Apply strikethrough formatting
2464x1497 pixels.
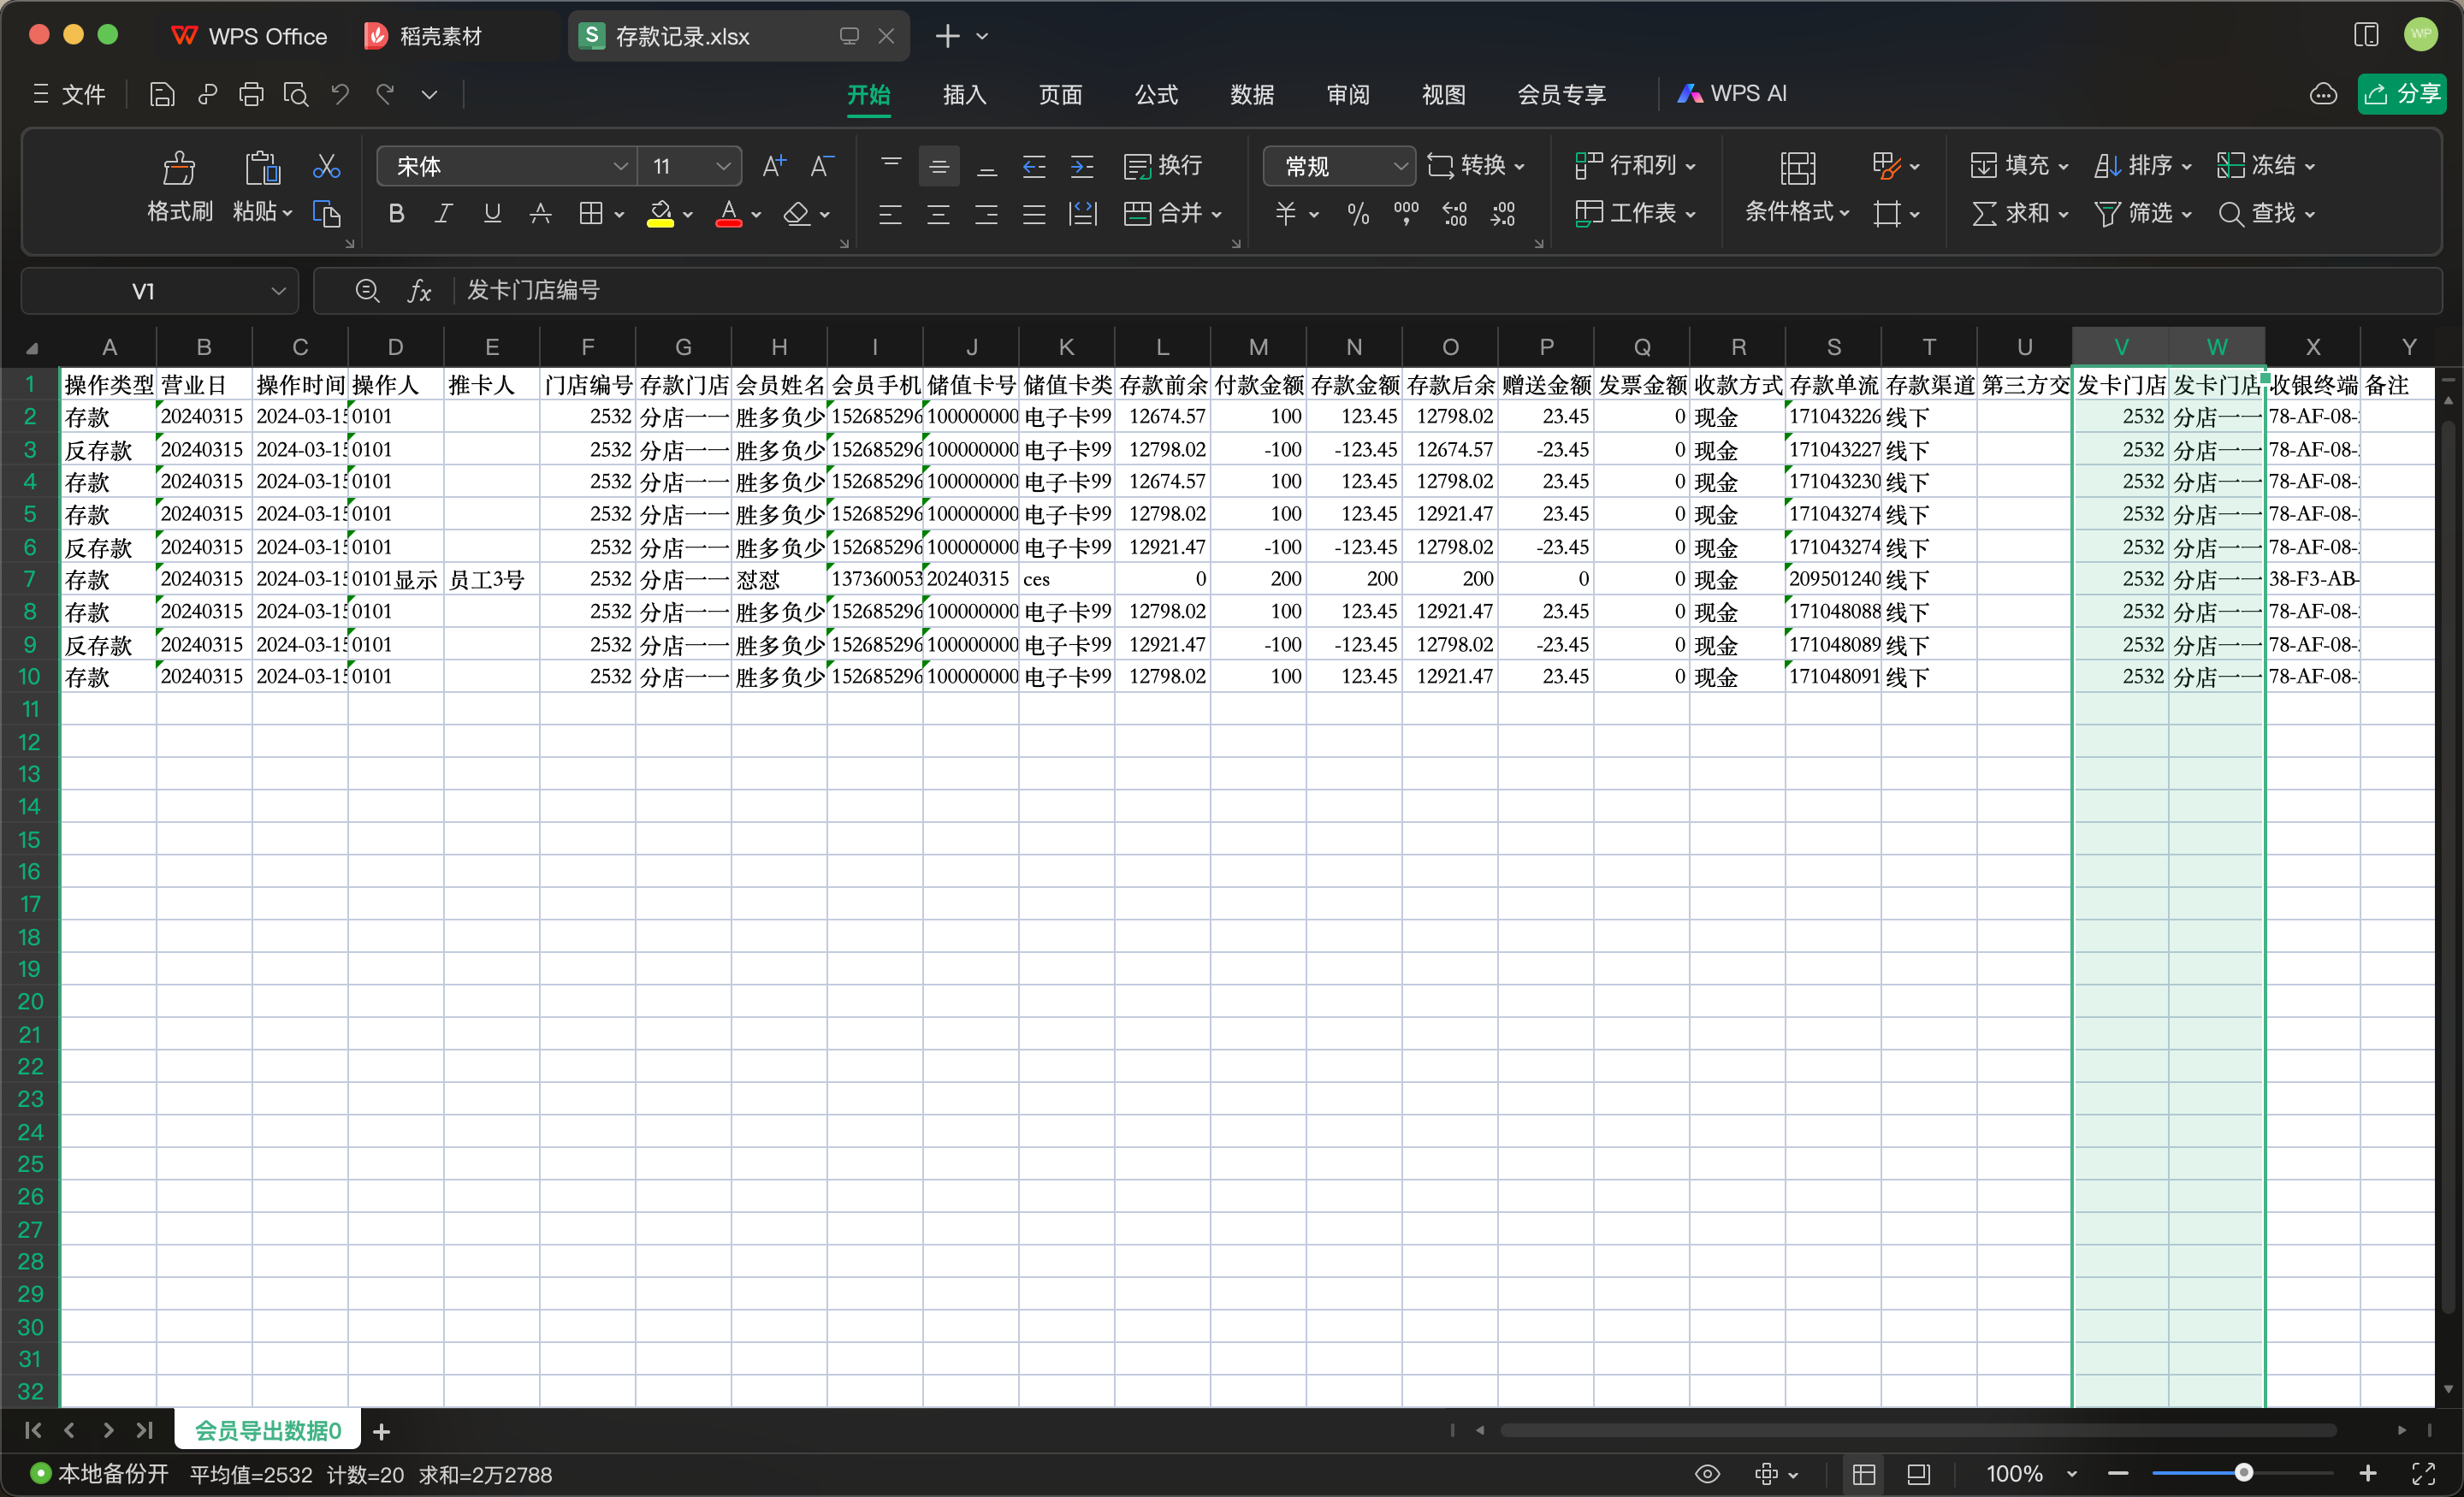click(540, 213)
